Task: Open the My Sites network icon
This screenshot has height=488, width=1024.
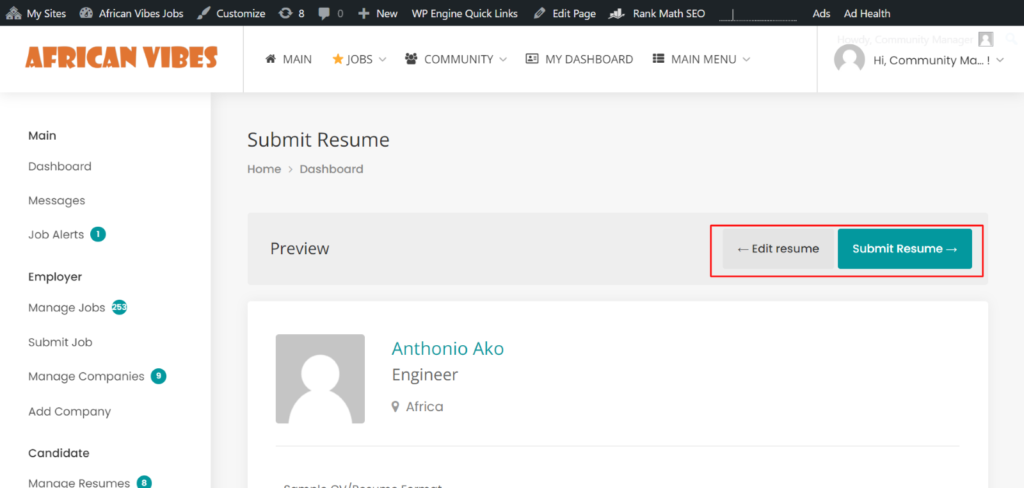Action: click(x=13, y=13)
